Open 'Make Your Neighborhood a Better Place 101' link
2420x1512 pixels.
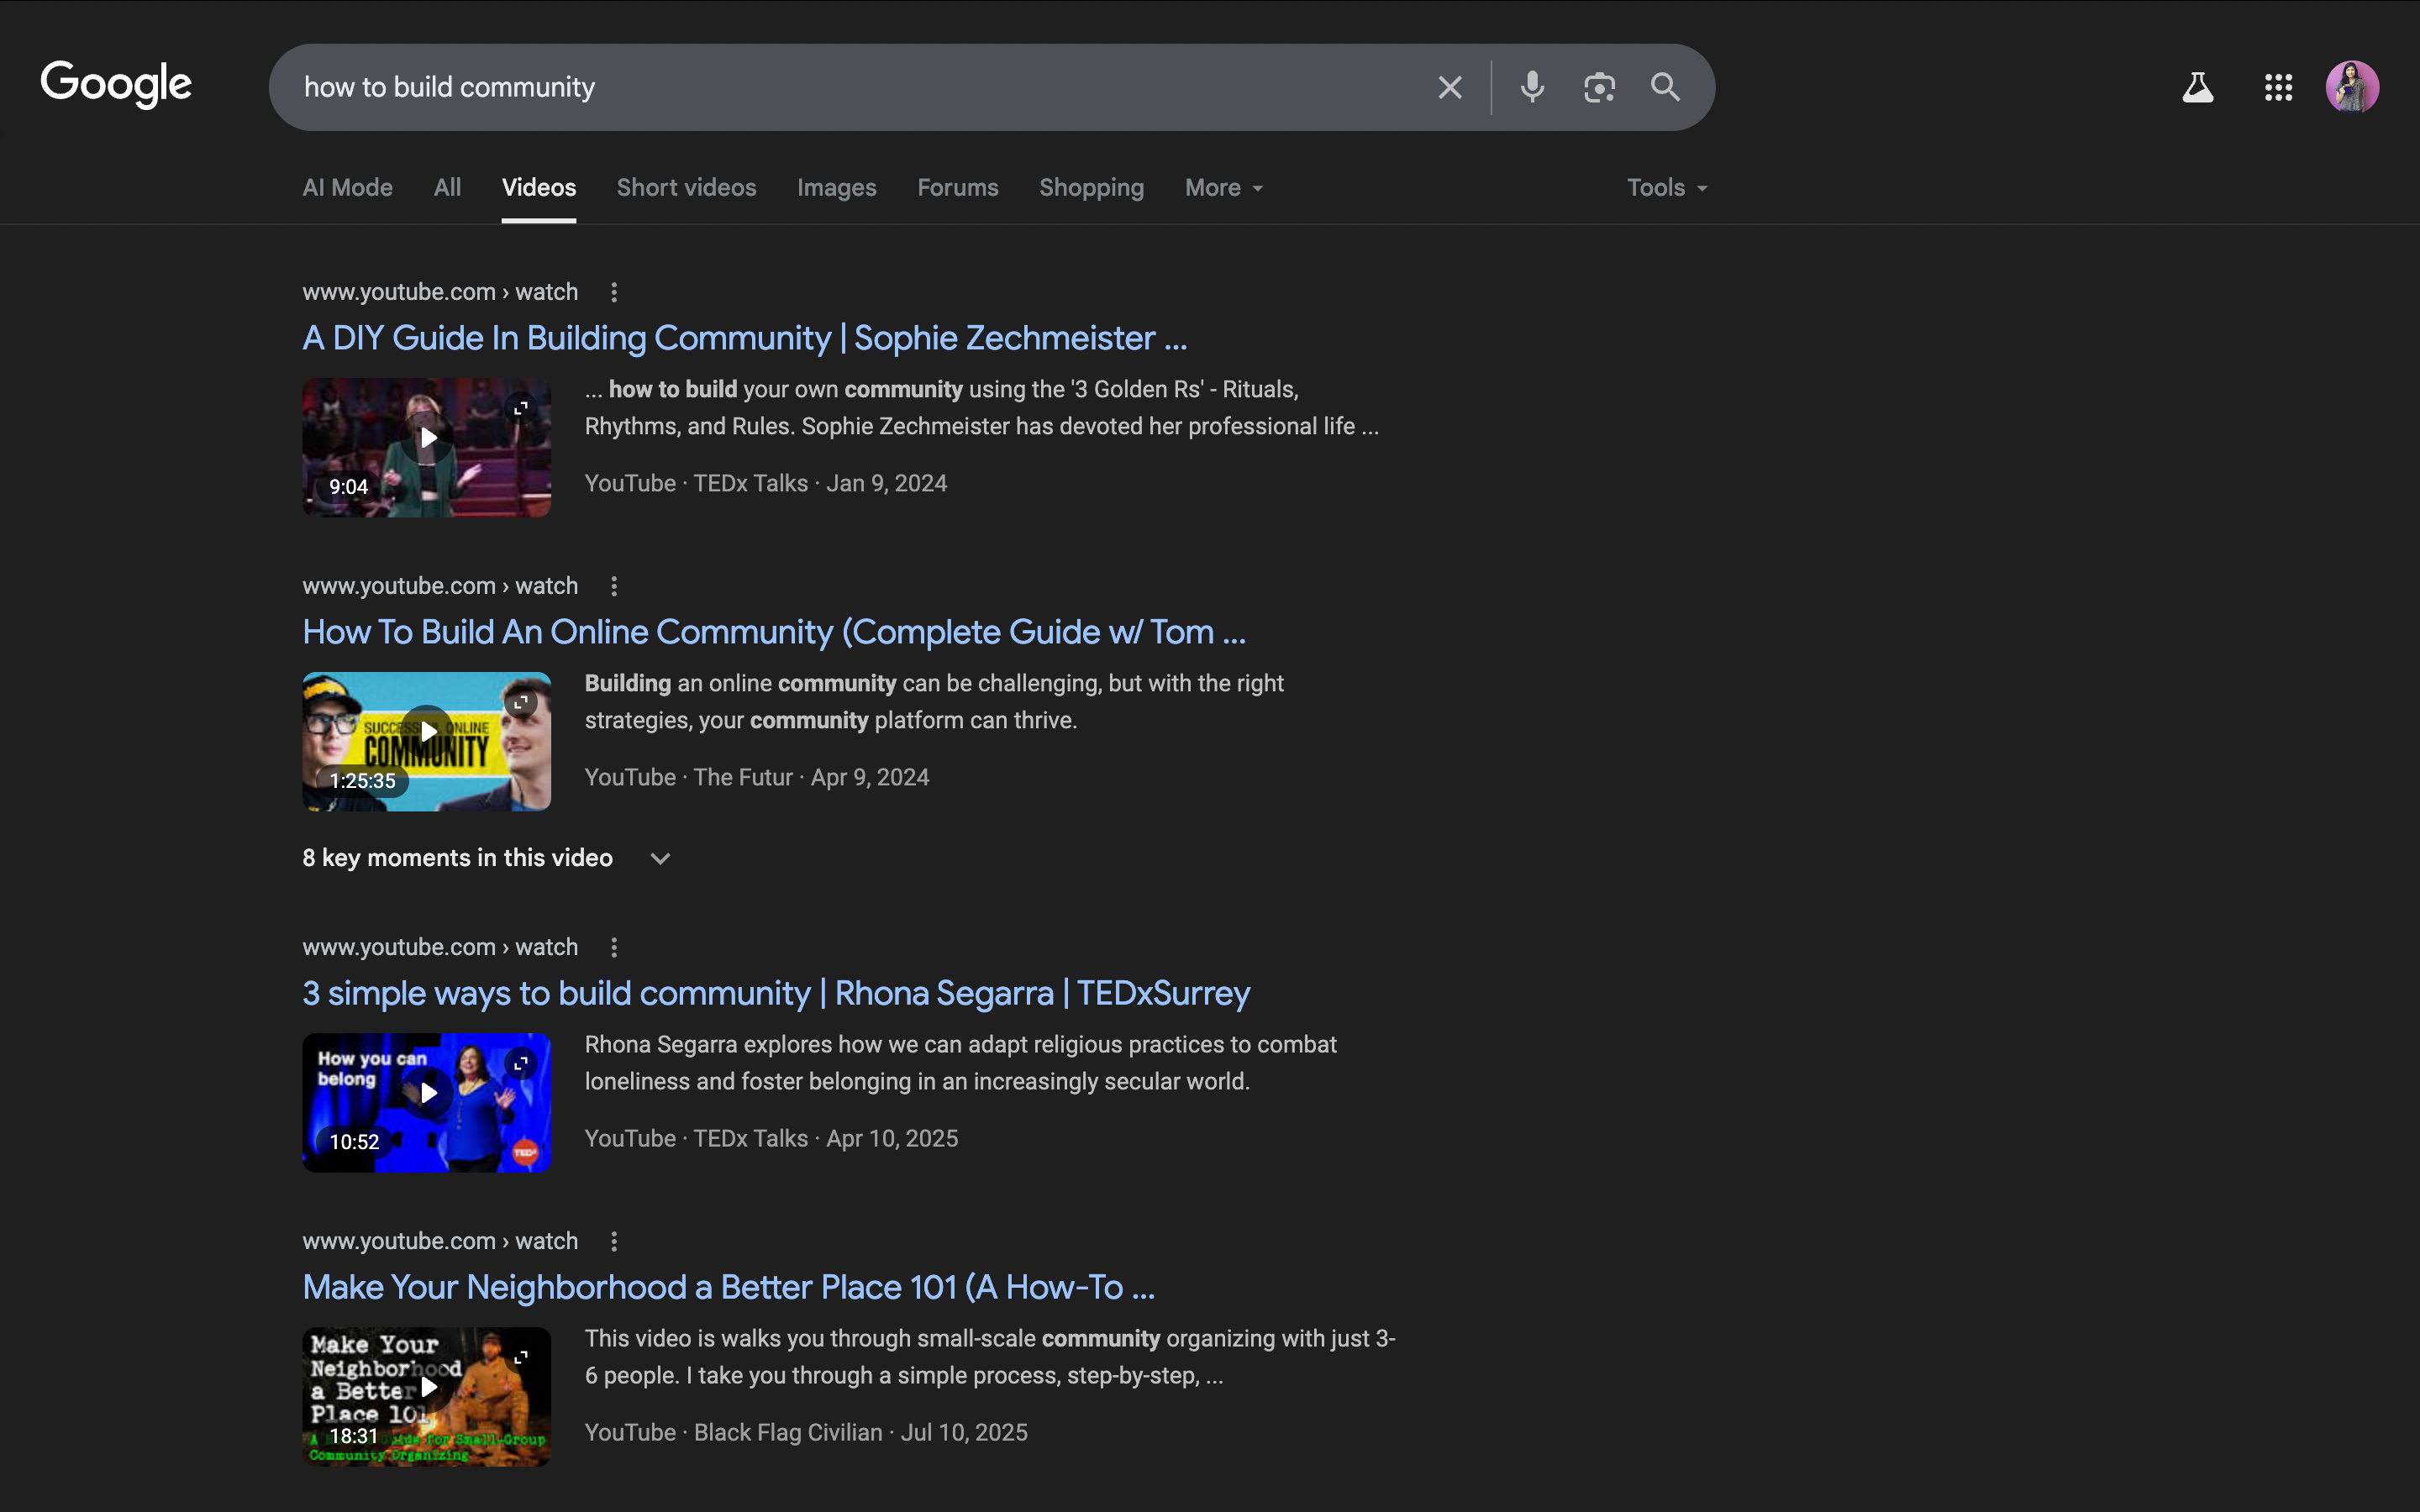pyautogui.click(x=728, y=1287)
